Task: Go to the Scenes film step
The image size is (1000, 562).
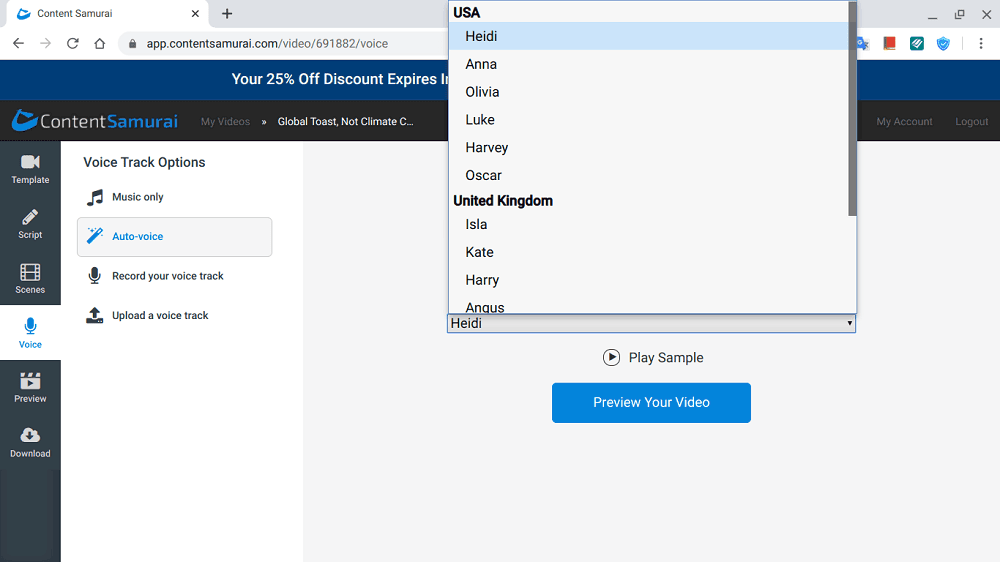Action: (x=30, y=278)
